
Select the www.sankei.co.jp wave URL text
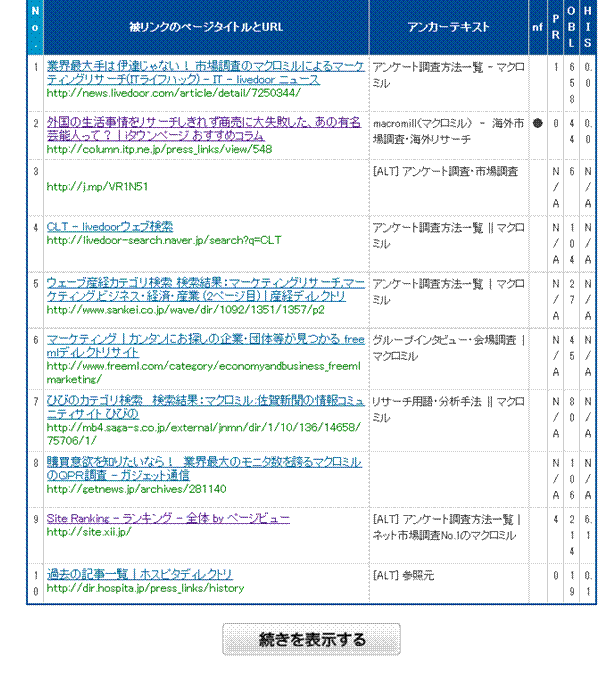186,310
